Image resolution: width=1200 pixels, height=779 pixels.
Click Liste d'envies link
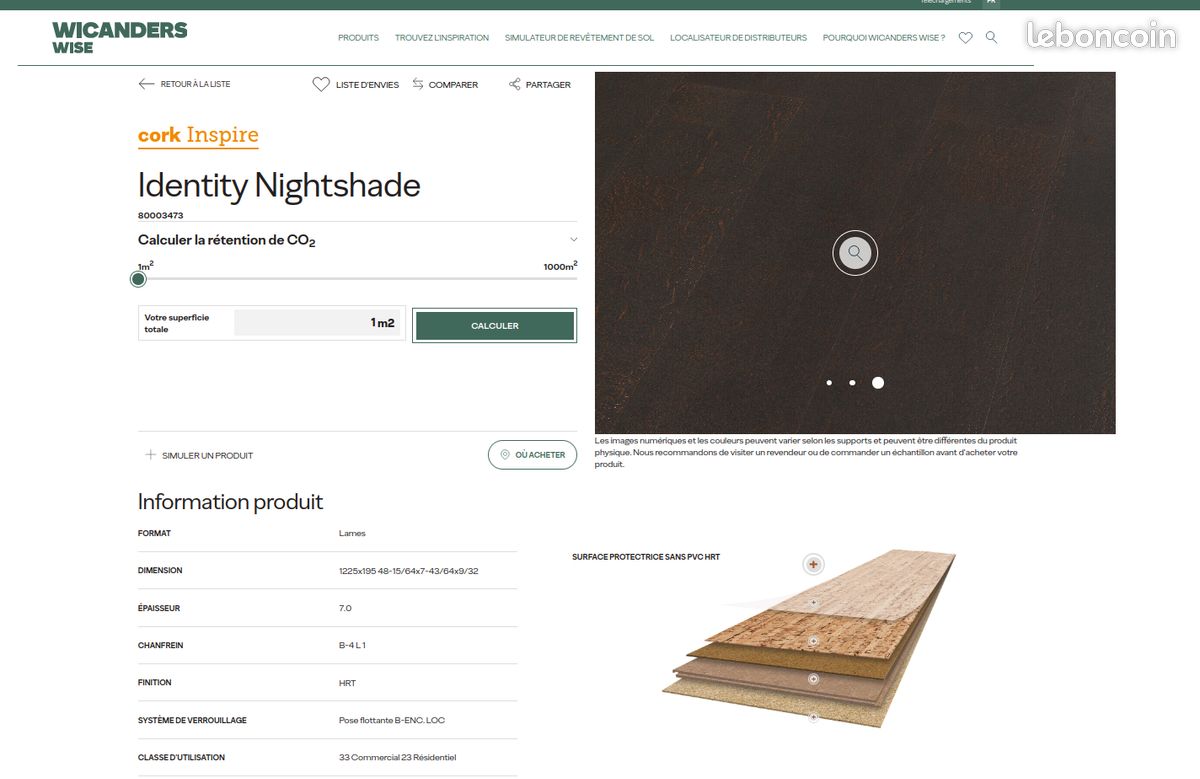367,85
